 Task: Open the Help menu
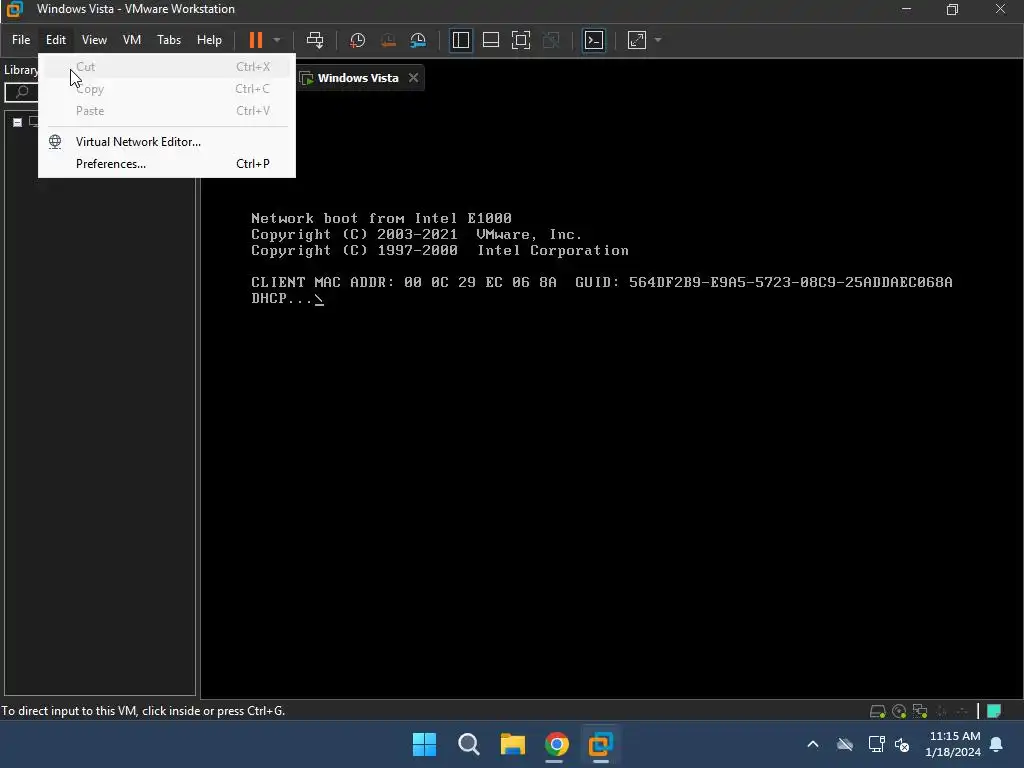tap(209, 40)
